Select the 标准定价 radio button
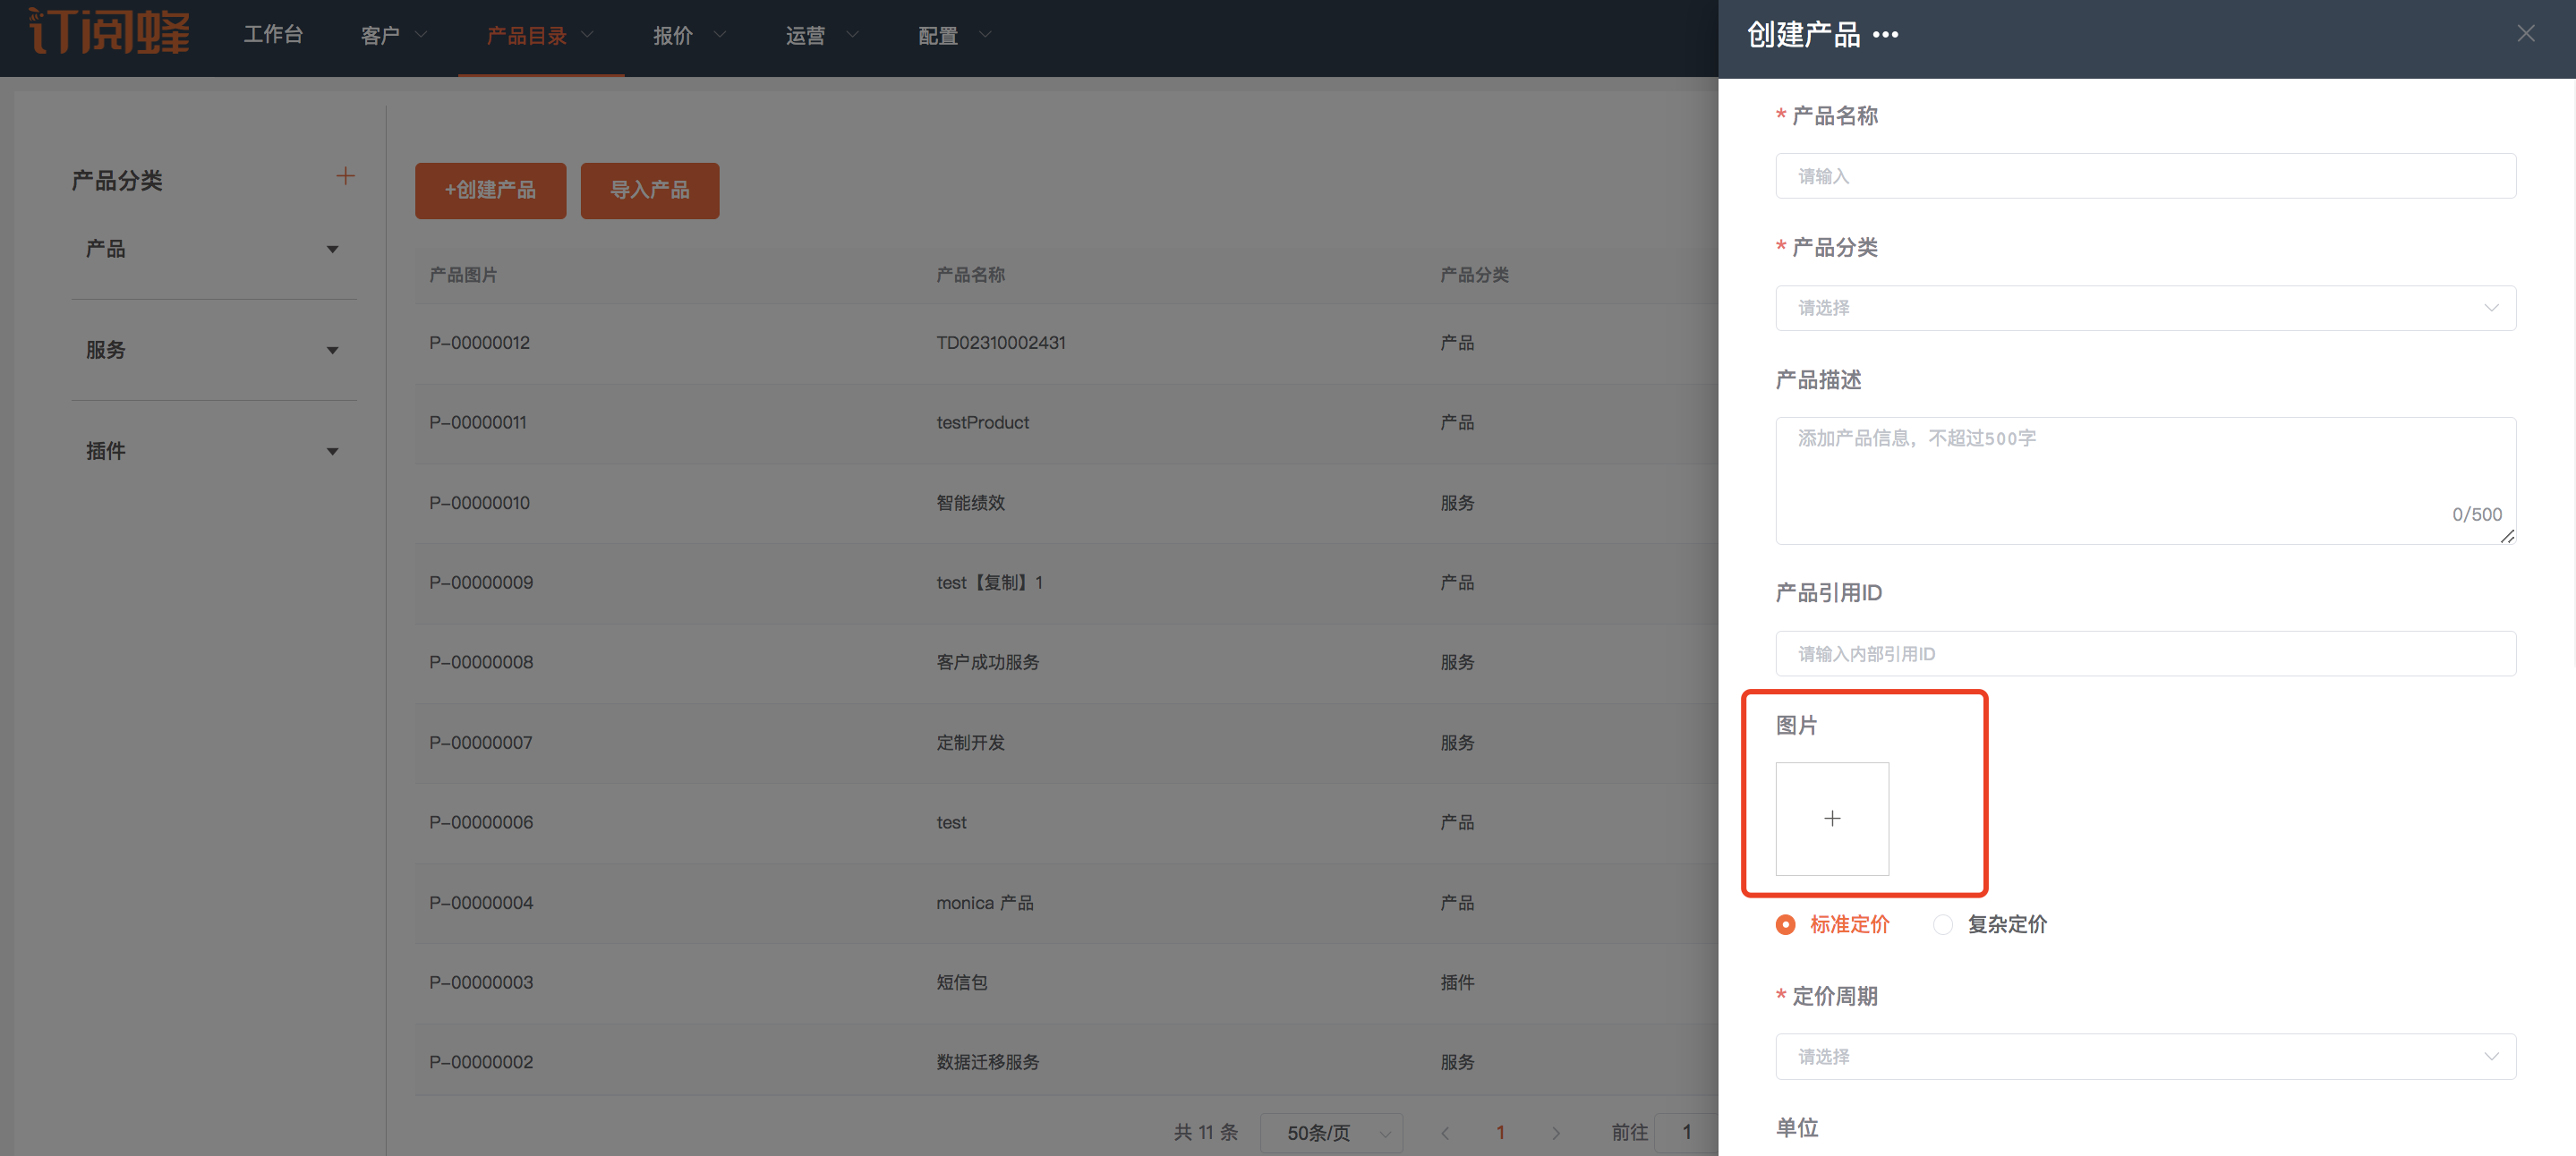This screenshot has width=2576, height=1156. tap(1785, 924)
